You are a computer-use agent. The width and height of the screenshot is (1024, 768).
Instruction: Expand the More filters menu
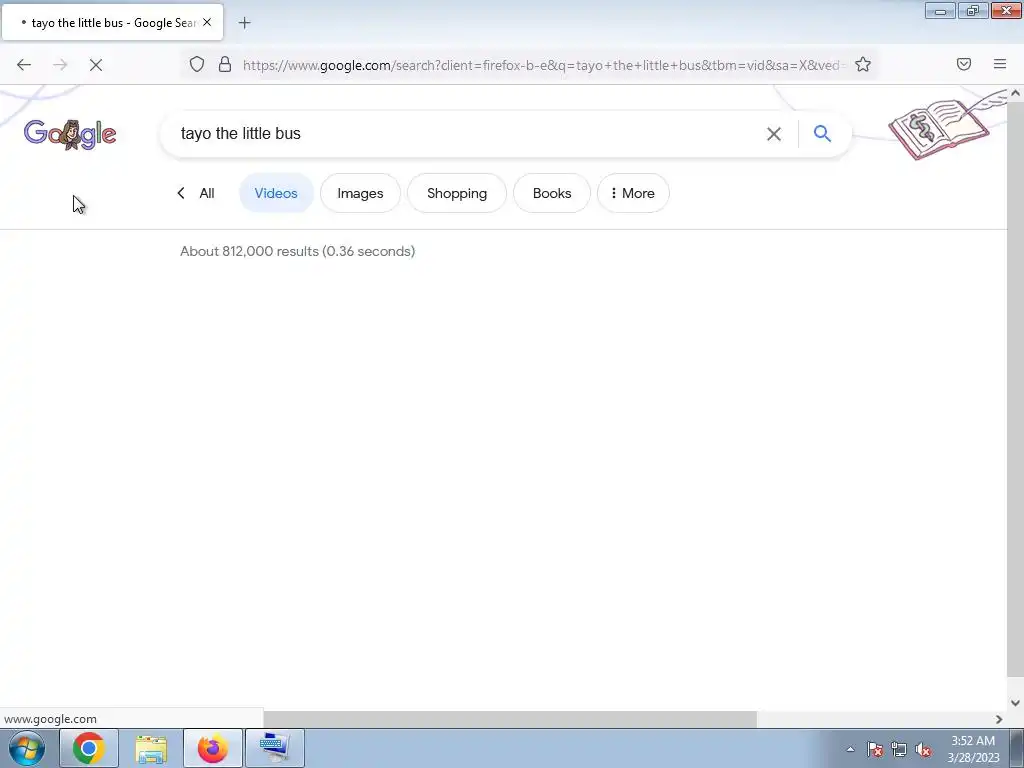click(633, 193)
